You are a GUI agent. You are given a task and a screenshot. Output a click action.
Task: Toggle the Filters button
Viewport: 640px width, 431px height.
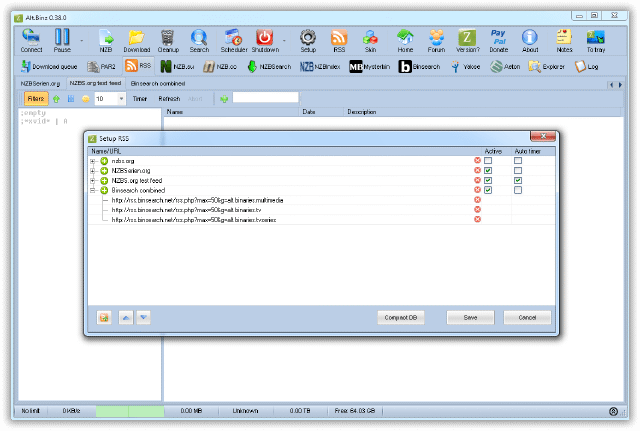pos(36,99)
